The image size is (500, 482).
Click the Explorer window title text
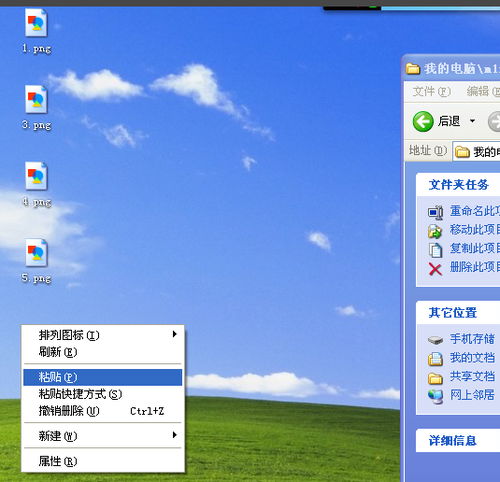462,69
